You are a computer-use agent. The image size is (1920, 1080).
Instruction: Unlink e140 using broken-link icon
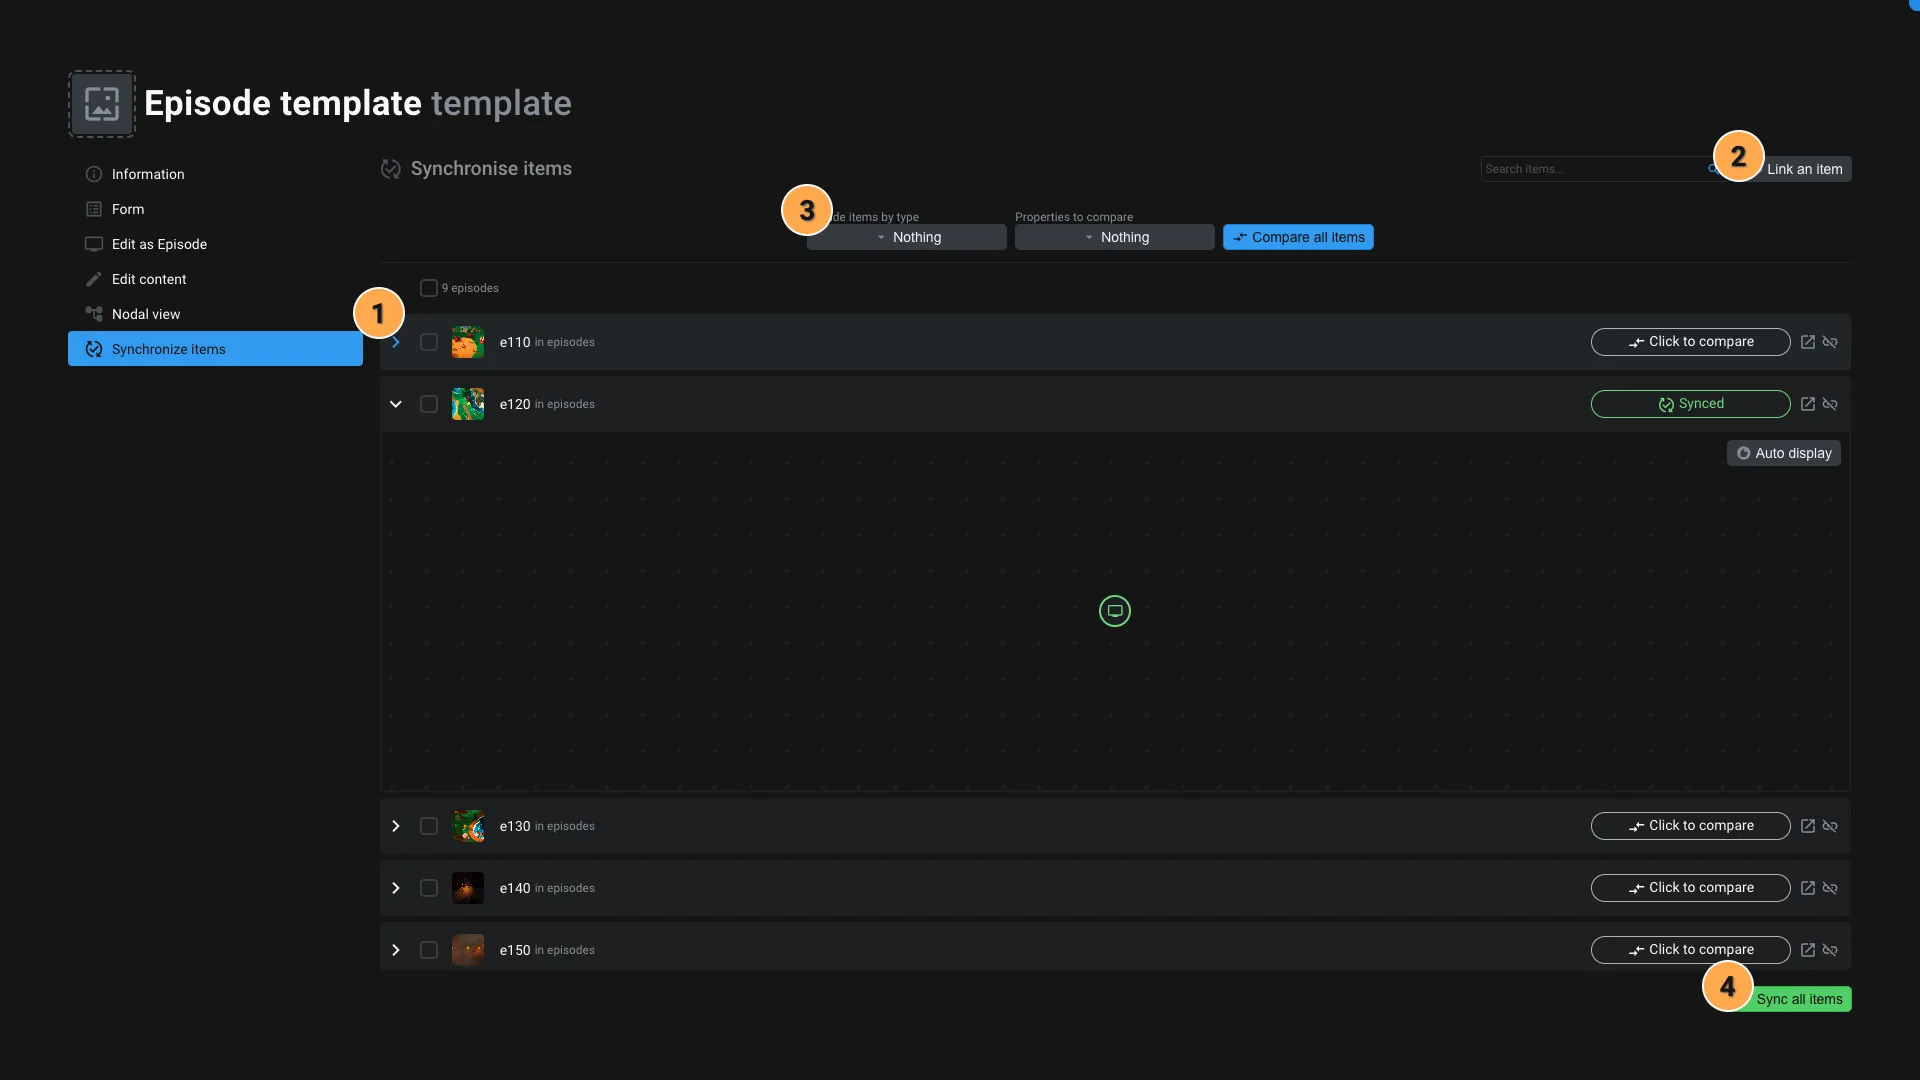click(1830, 888)
